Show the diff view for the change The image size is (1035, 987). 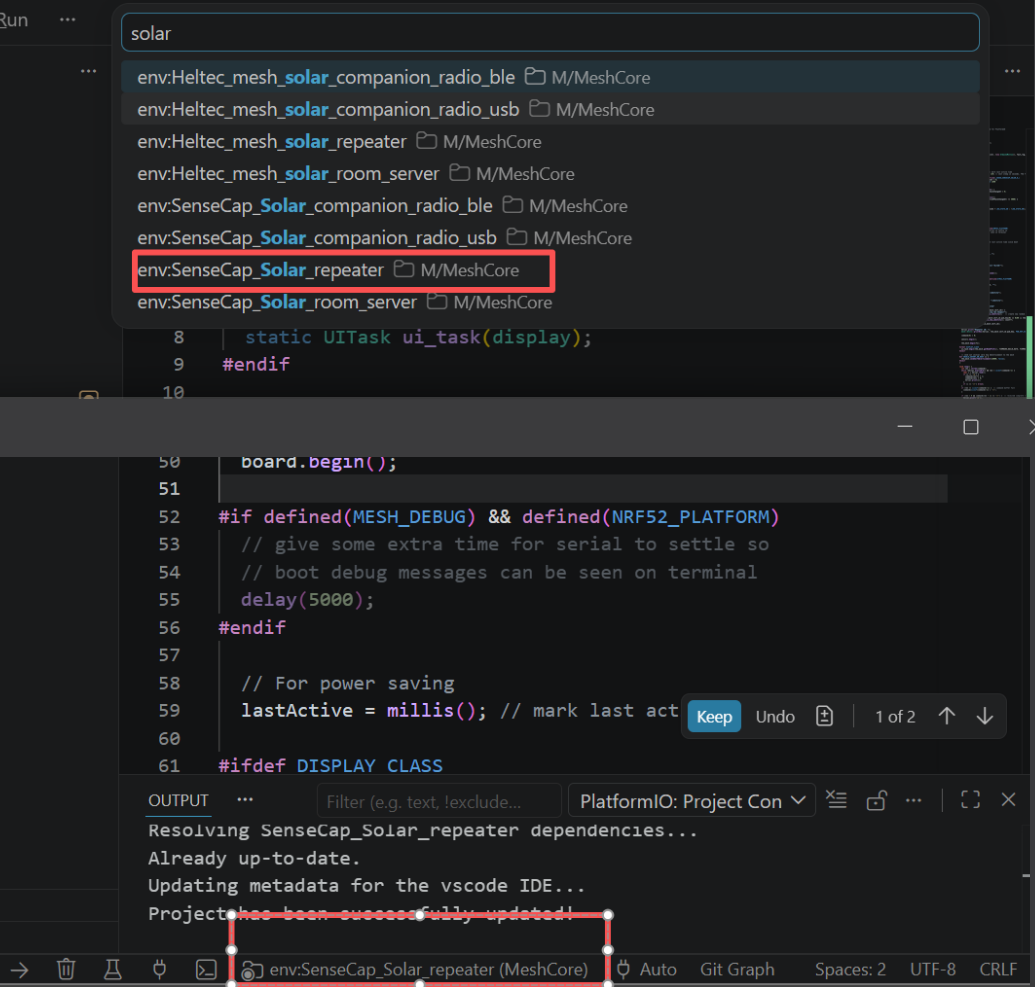[x=824, y=716]
